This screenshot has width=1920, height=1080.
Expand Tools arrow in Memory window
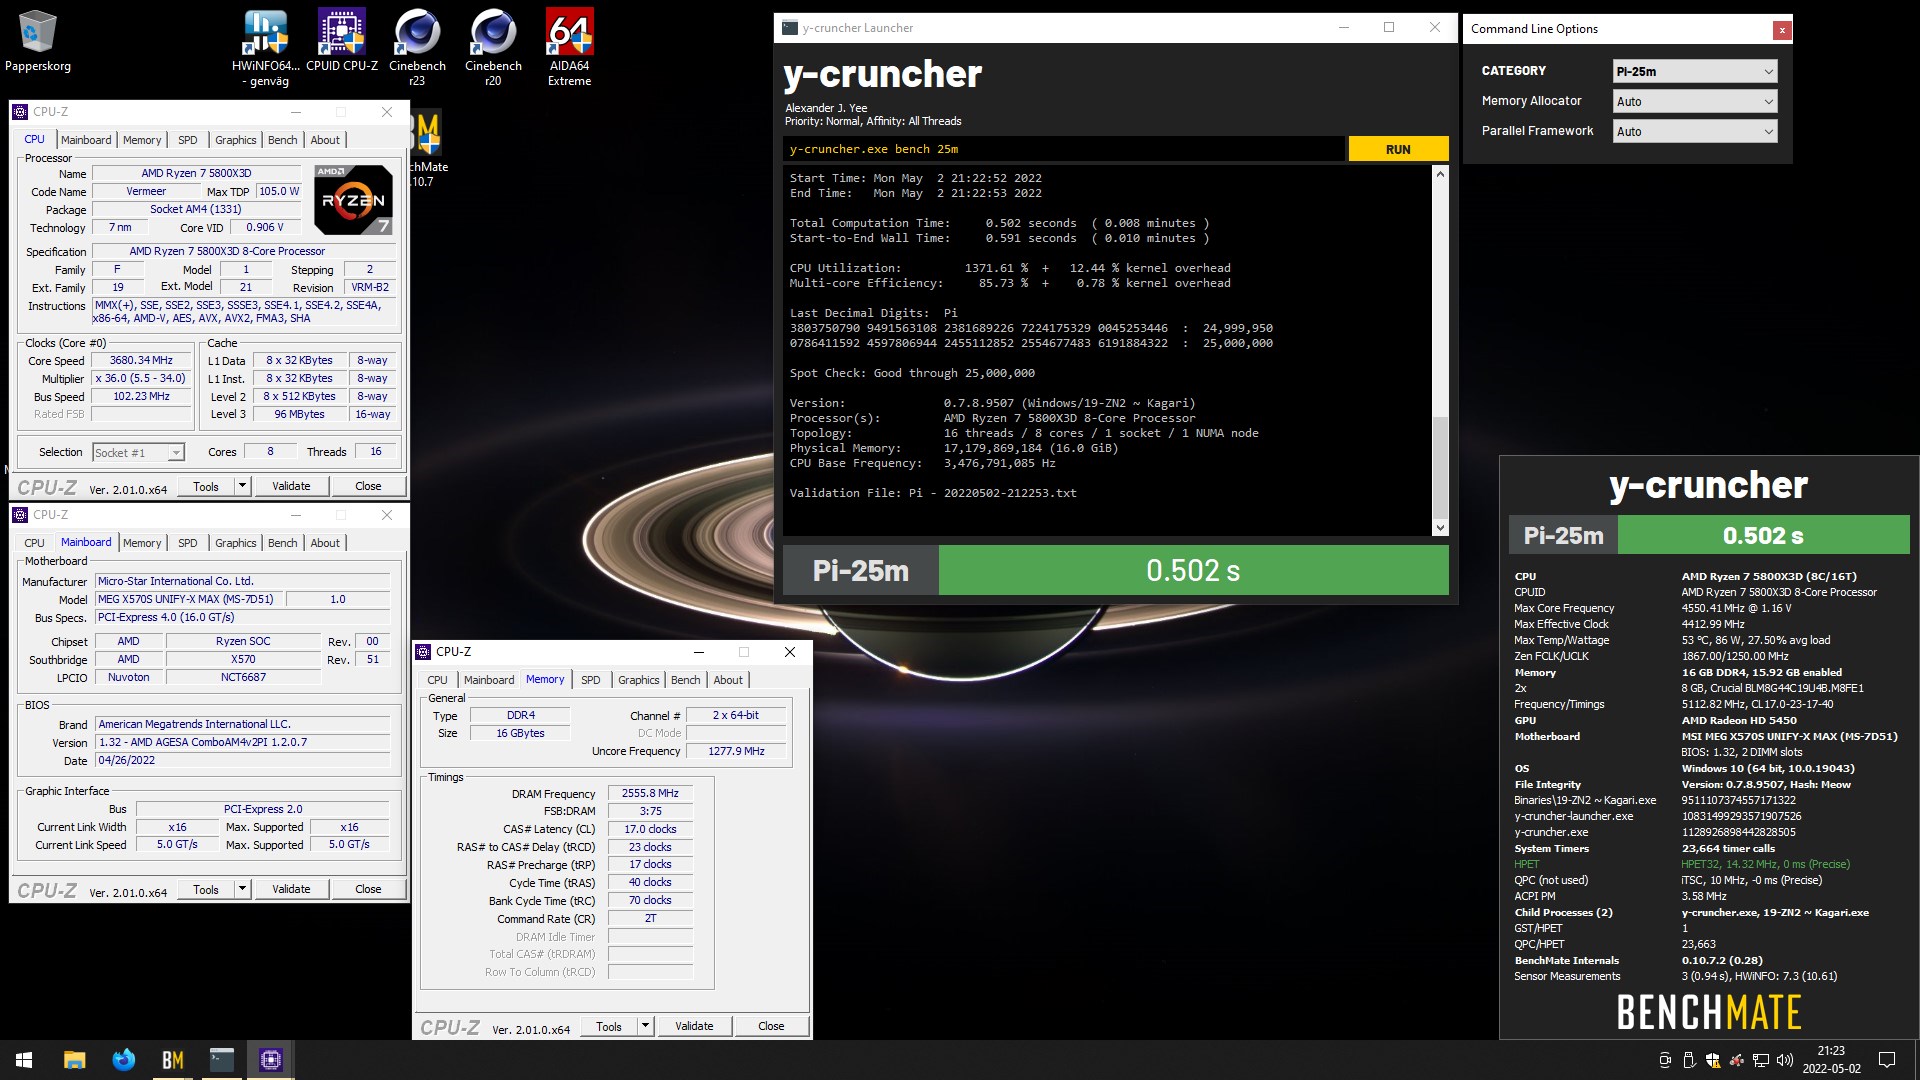click(645, 1026)
